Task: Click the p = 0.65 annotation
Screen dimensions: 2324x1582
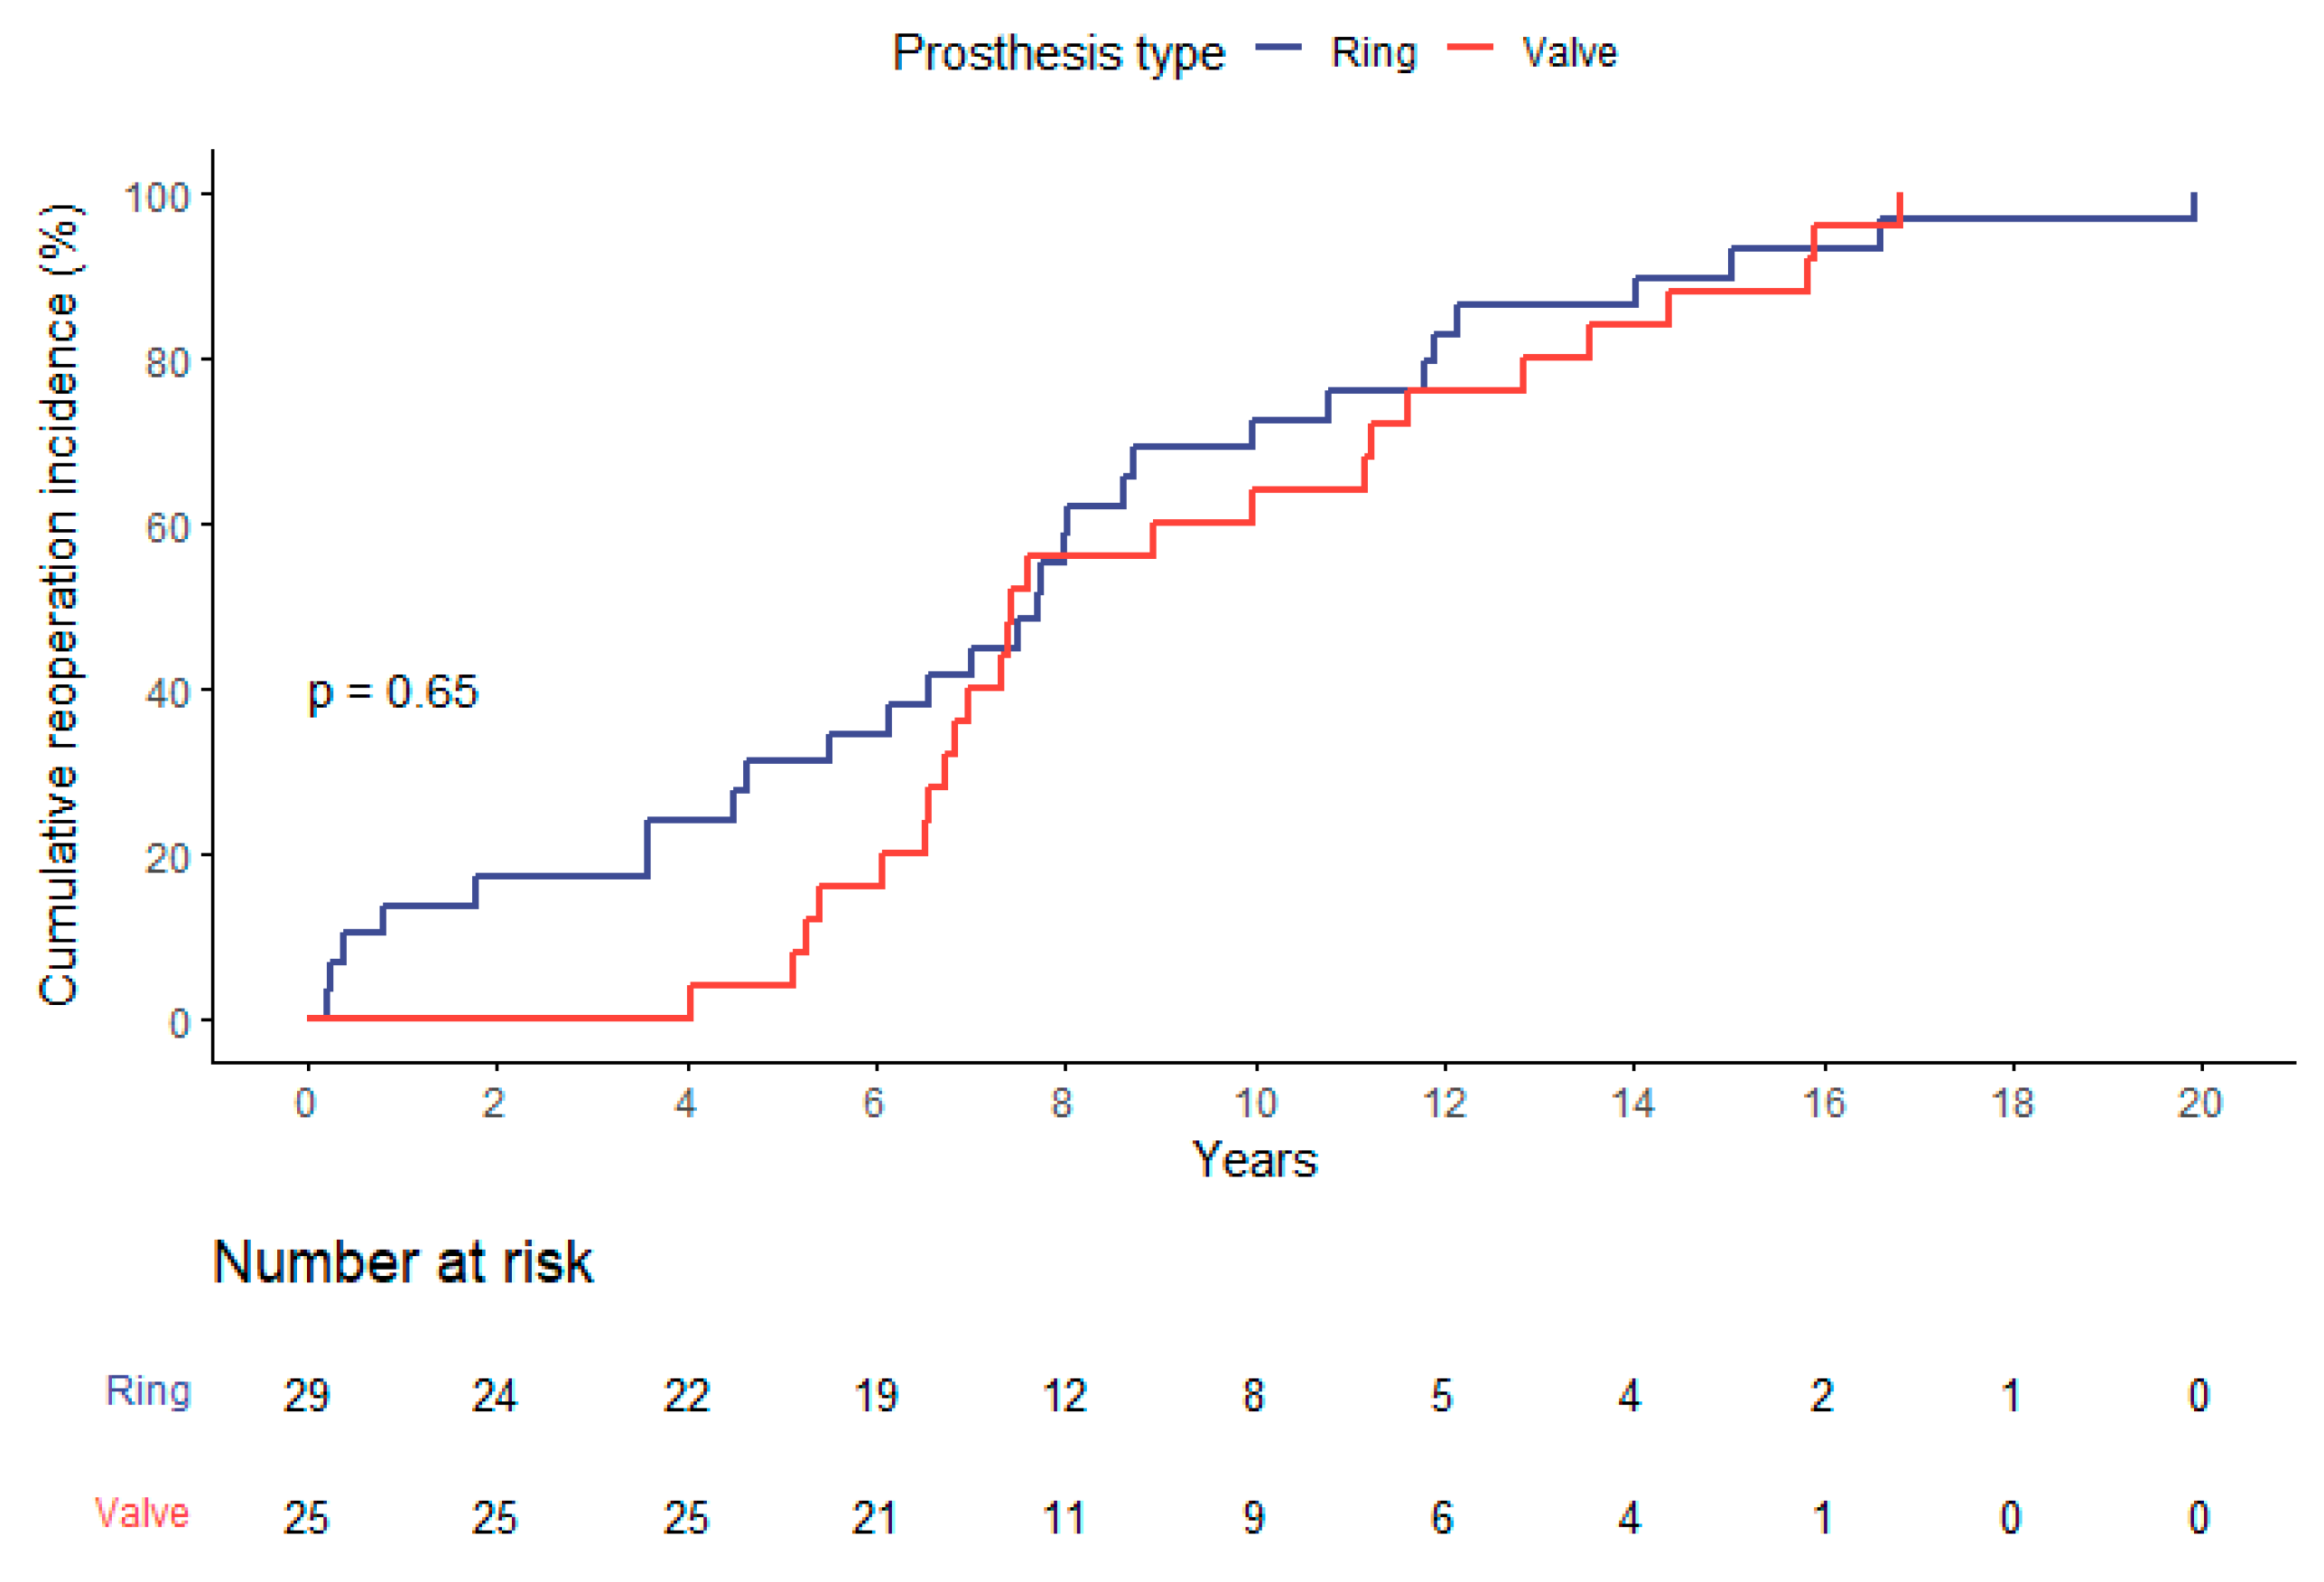Action: pos(393,692)
